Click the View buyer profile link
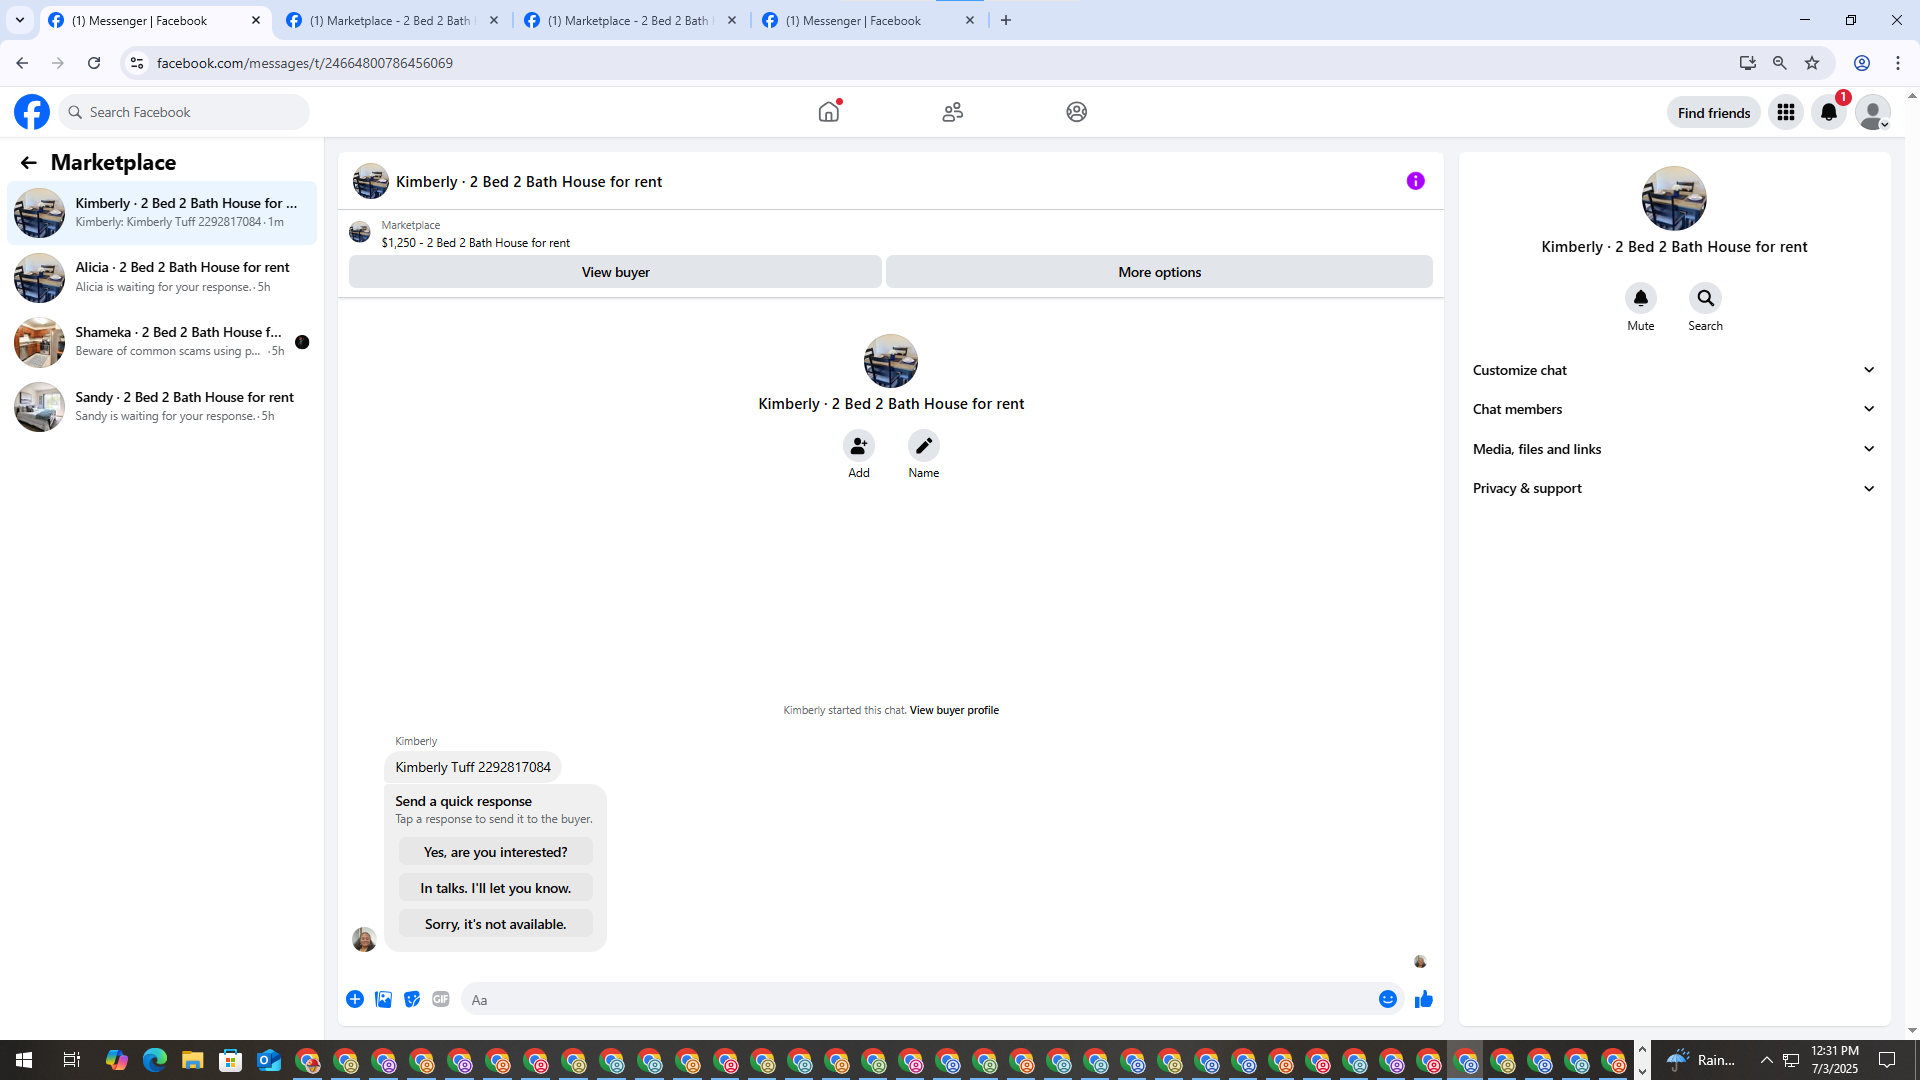The width and height of the screenshot is (1920, 1080). [x=953, y=710]
